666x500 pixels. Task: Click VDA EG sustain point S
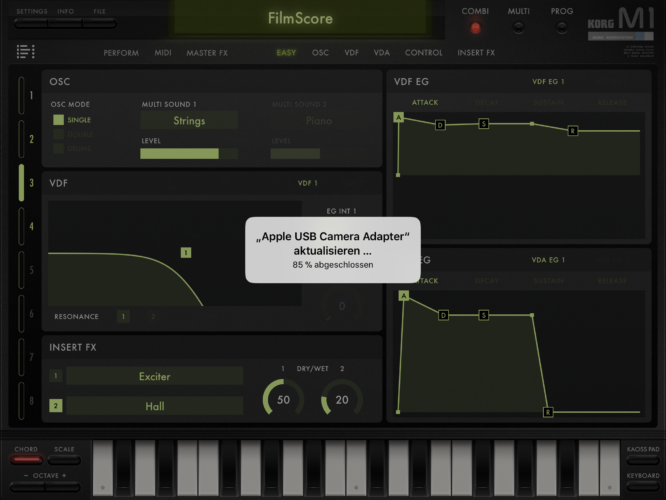click(483, 315)
